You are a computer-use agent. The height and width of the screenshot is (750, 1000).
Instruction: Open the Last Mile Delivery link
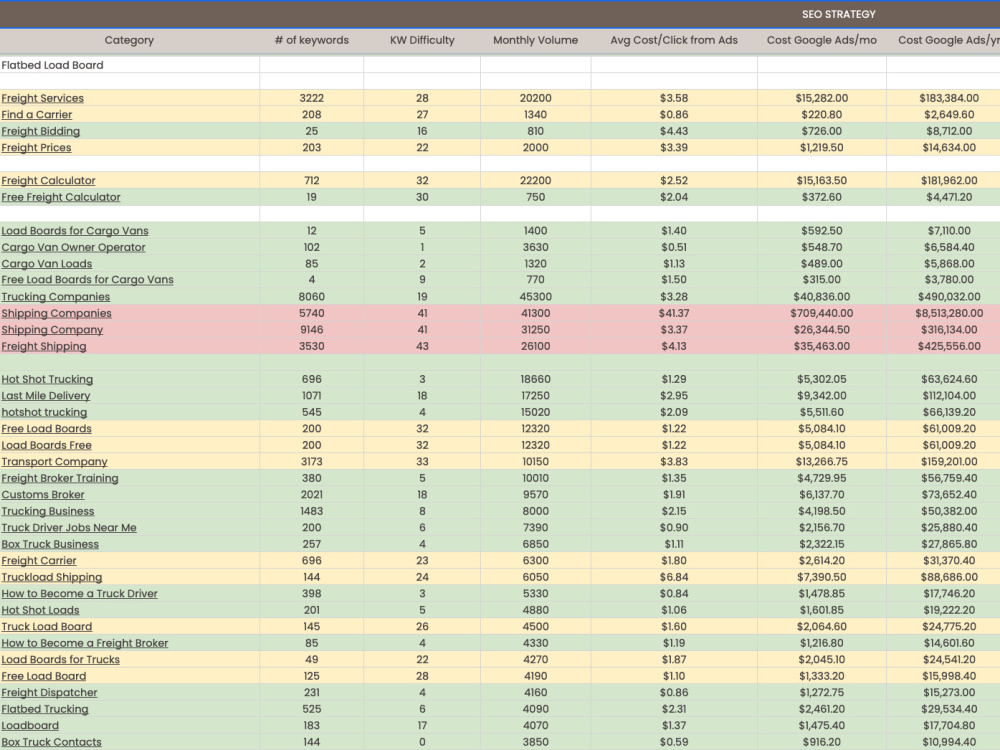coord(45,396)
